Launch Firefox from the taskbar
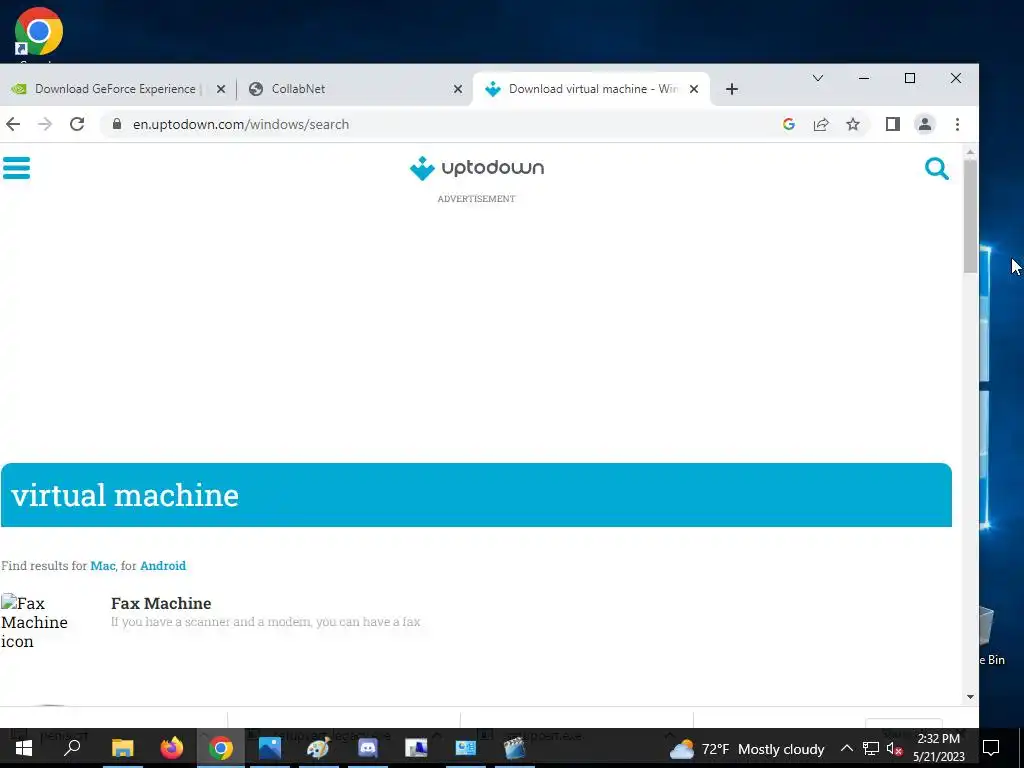The width and height of the screenshot is (1024, 768). (172, 748)
